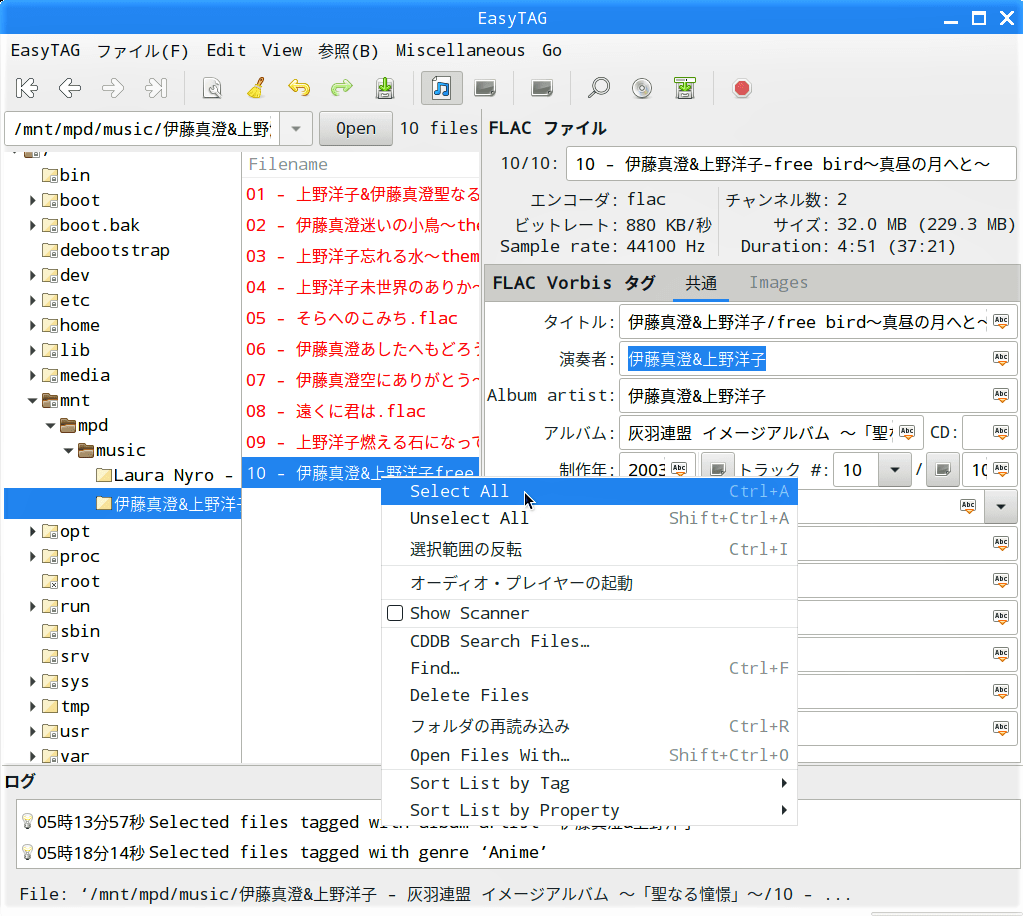The width and height of the screenshot is (1023, 916).
Task: Open Sort List by Property submenu
Action: pyautogui.click(x=589, y=810)
